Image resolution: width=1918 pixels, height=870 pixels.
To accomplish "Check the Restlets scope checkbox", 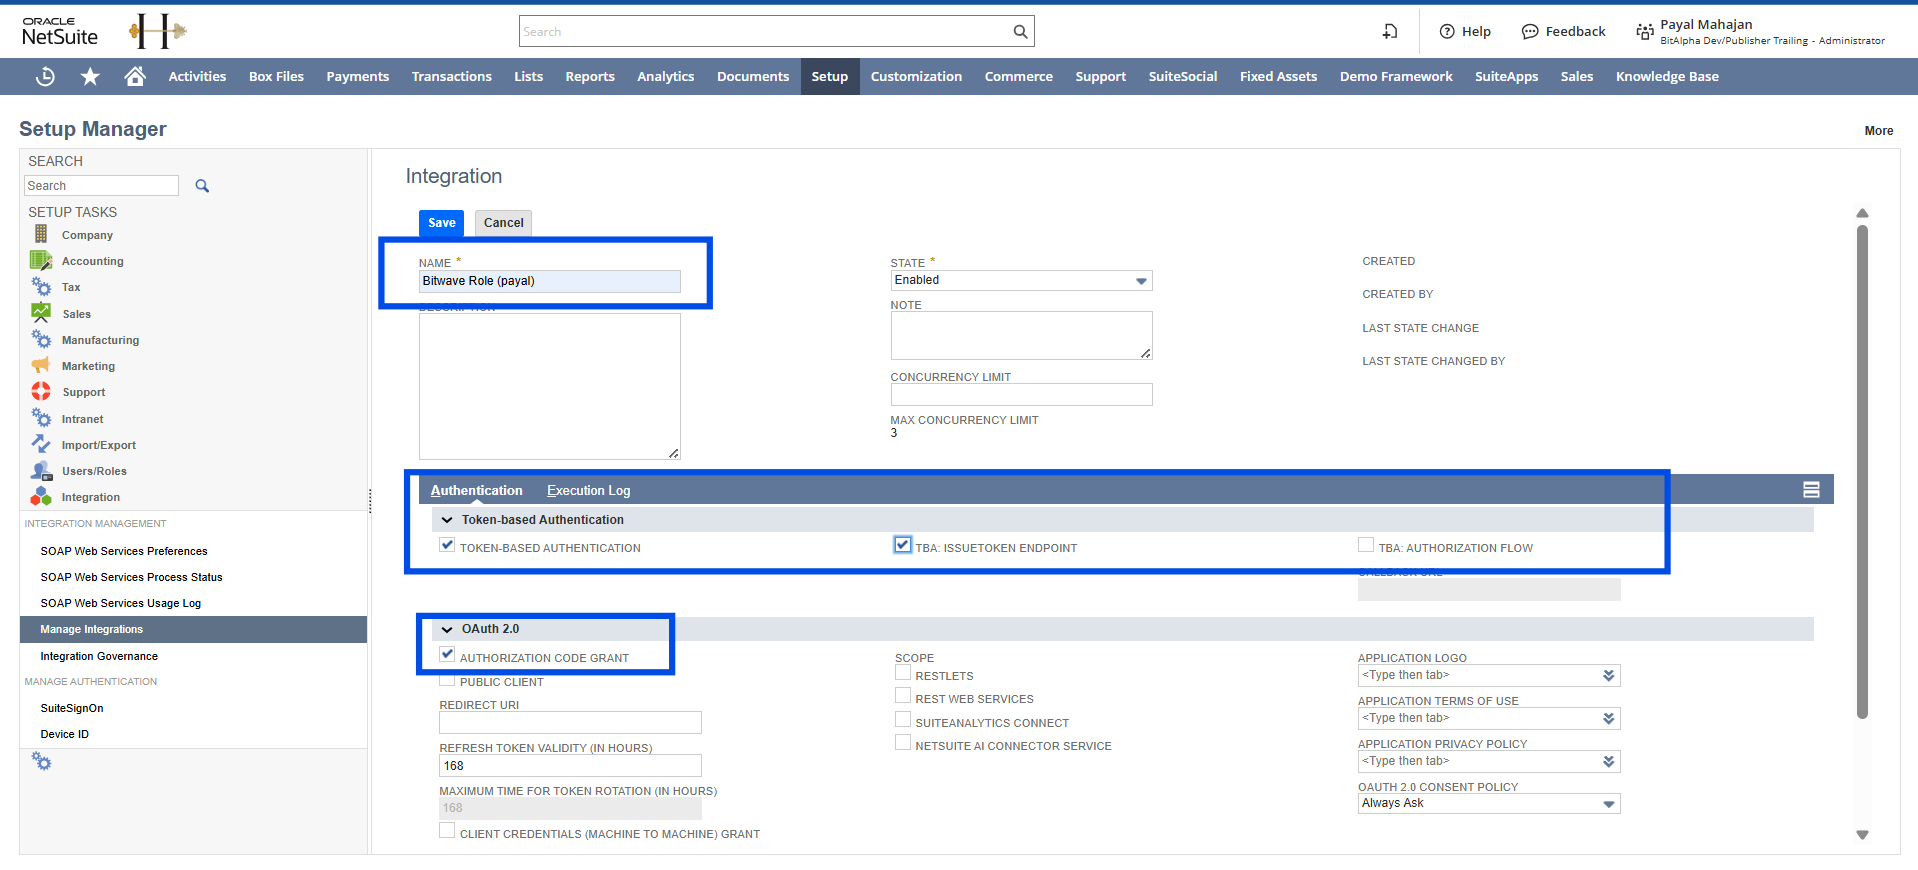I will 903,673.
